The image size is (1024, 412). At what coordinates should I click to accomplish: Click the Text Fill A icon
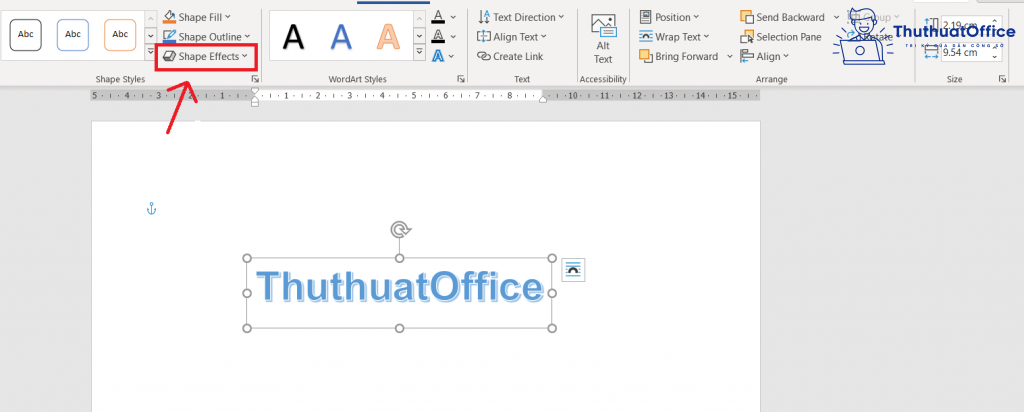(438, 17)
